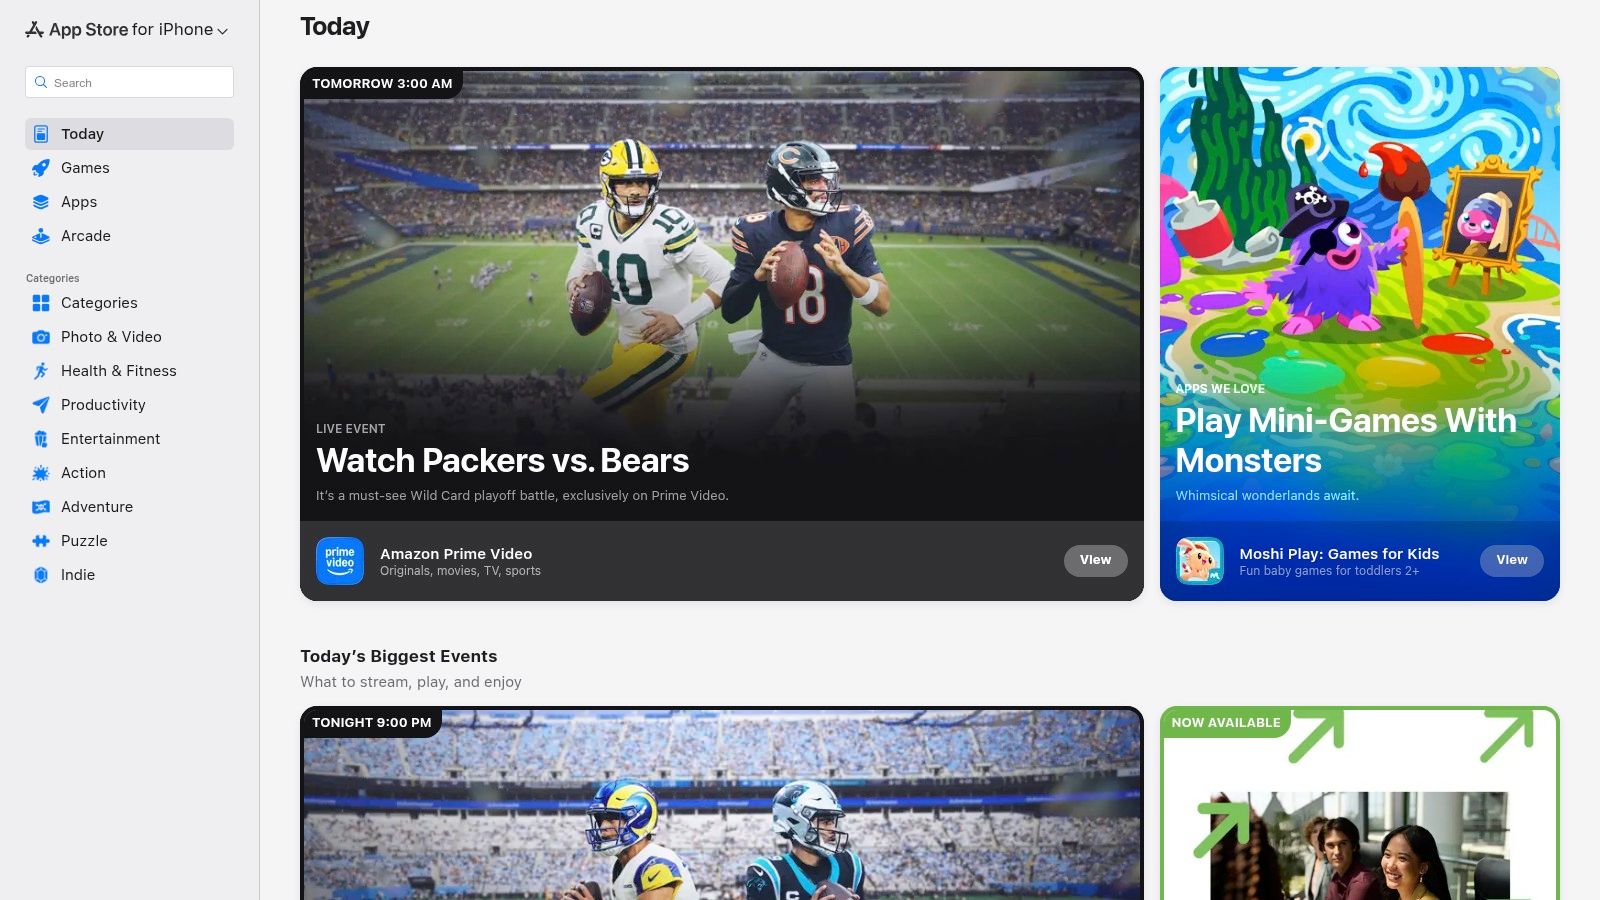The width and height of the screenshot is (1600, 900).
Task: Open the Now Available featured card
Action: [x=1360, y=803]
